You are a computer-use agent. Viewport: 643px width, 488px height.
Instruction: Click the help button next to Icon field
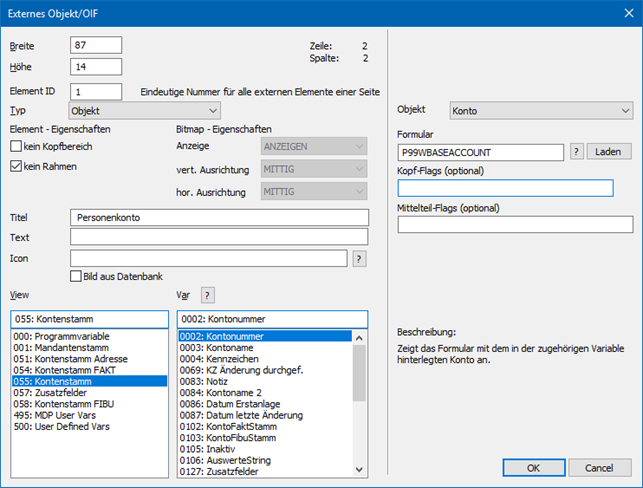pyautogui.click(x=359, y=258)
